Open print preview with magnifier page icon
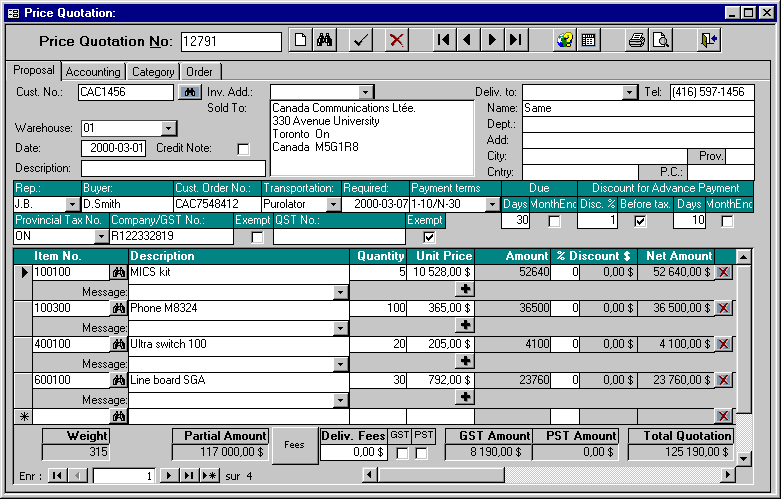The height and width of the screenshot is (499, 781). coord(660,41)
